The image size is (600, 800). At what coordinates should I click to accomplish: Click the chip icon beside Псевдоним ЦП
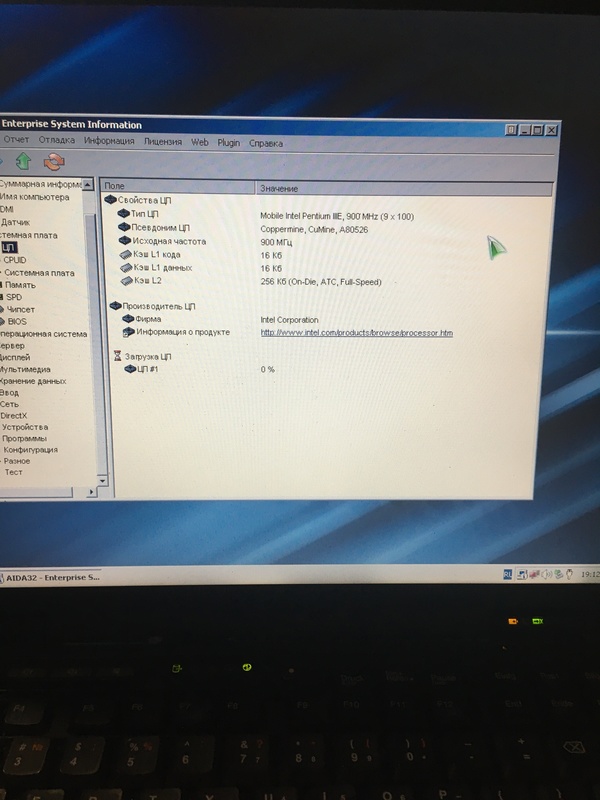point(124,227)
